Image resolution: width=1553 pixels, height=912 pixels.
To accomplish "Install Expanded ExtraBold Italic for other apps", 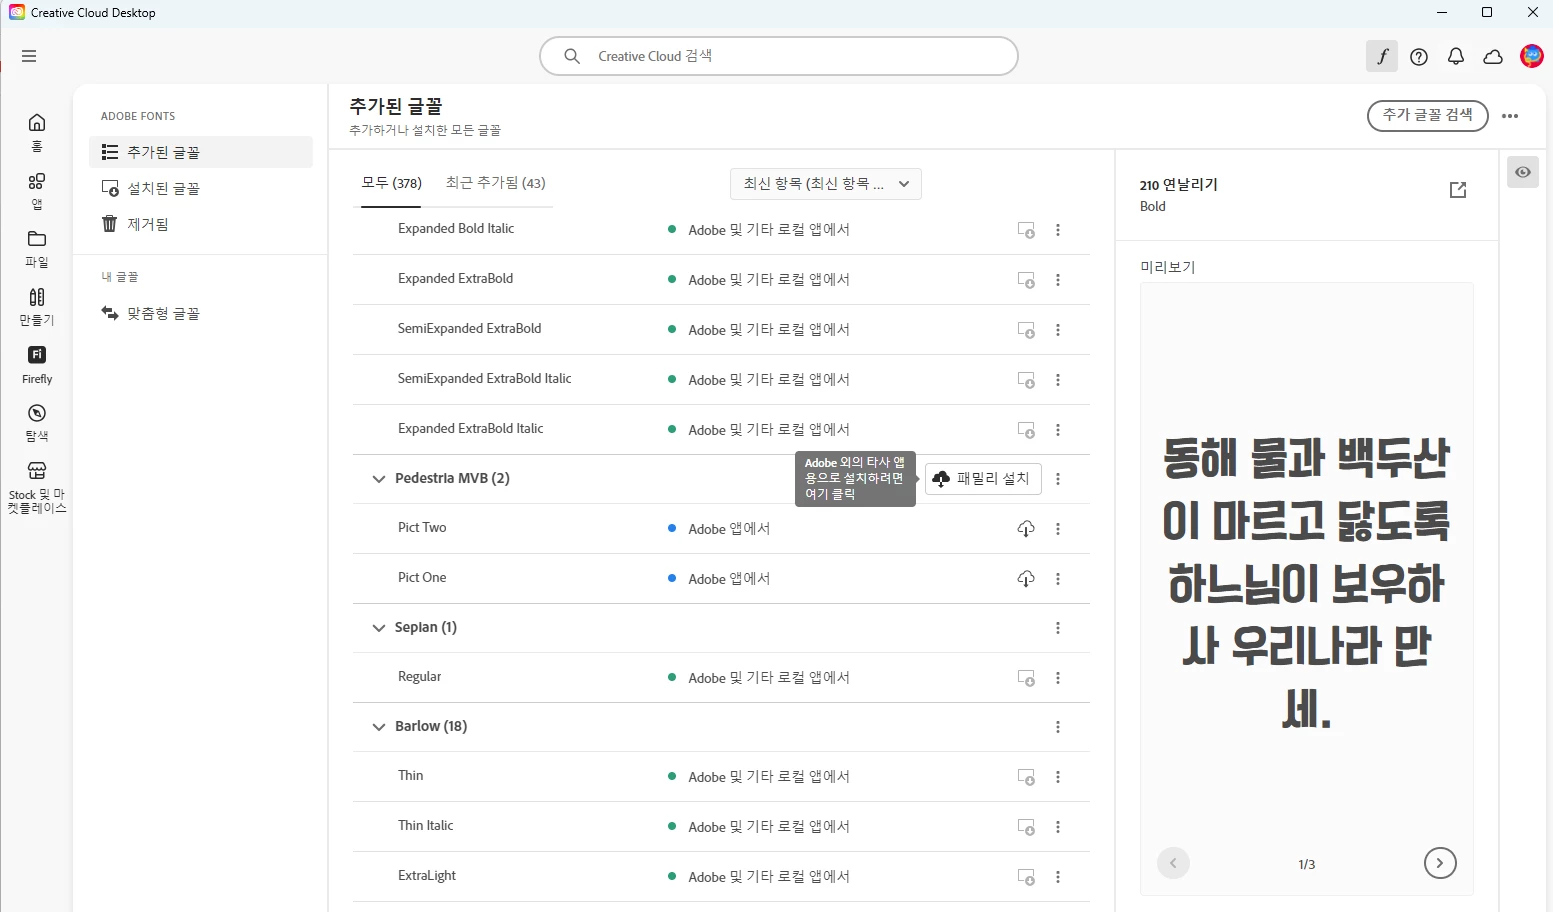I will point(1026,430).
